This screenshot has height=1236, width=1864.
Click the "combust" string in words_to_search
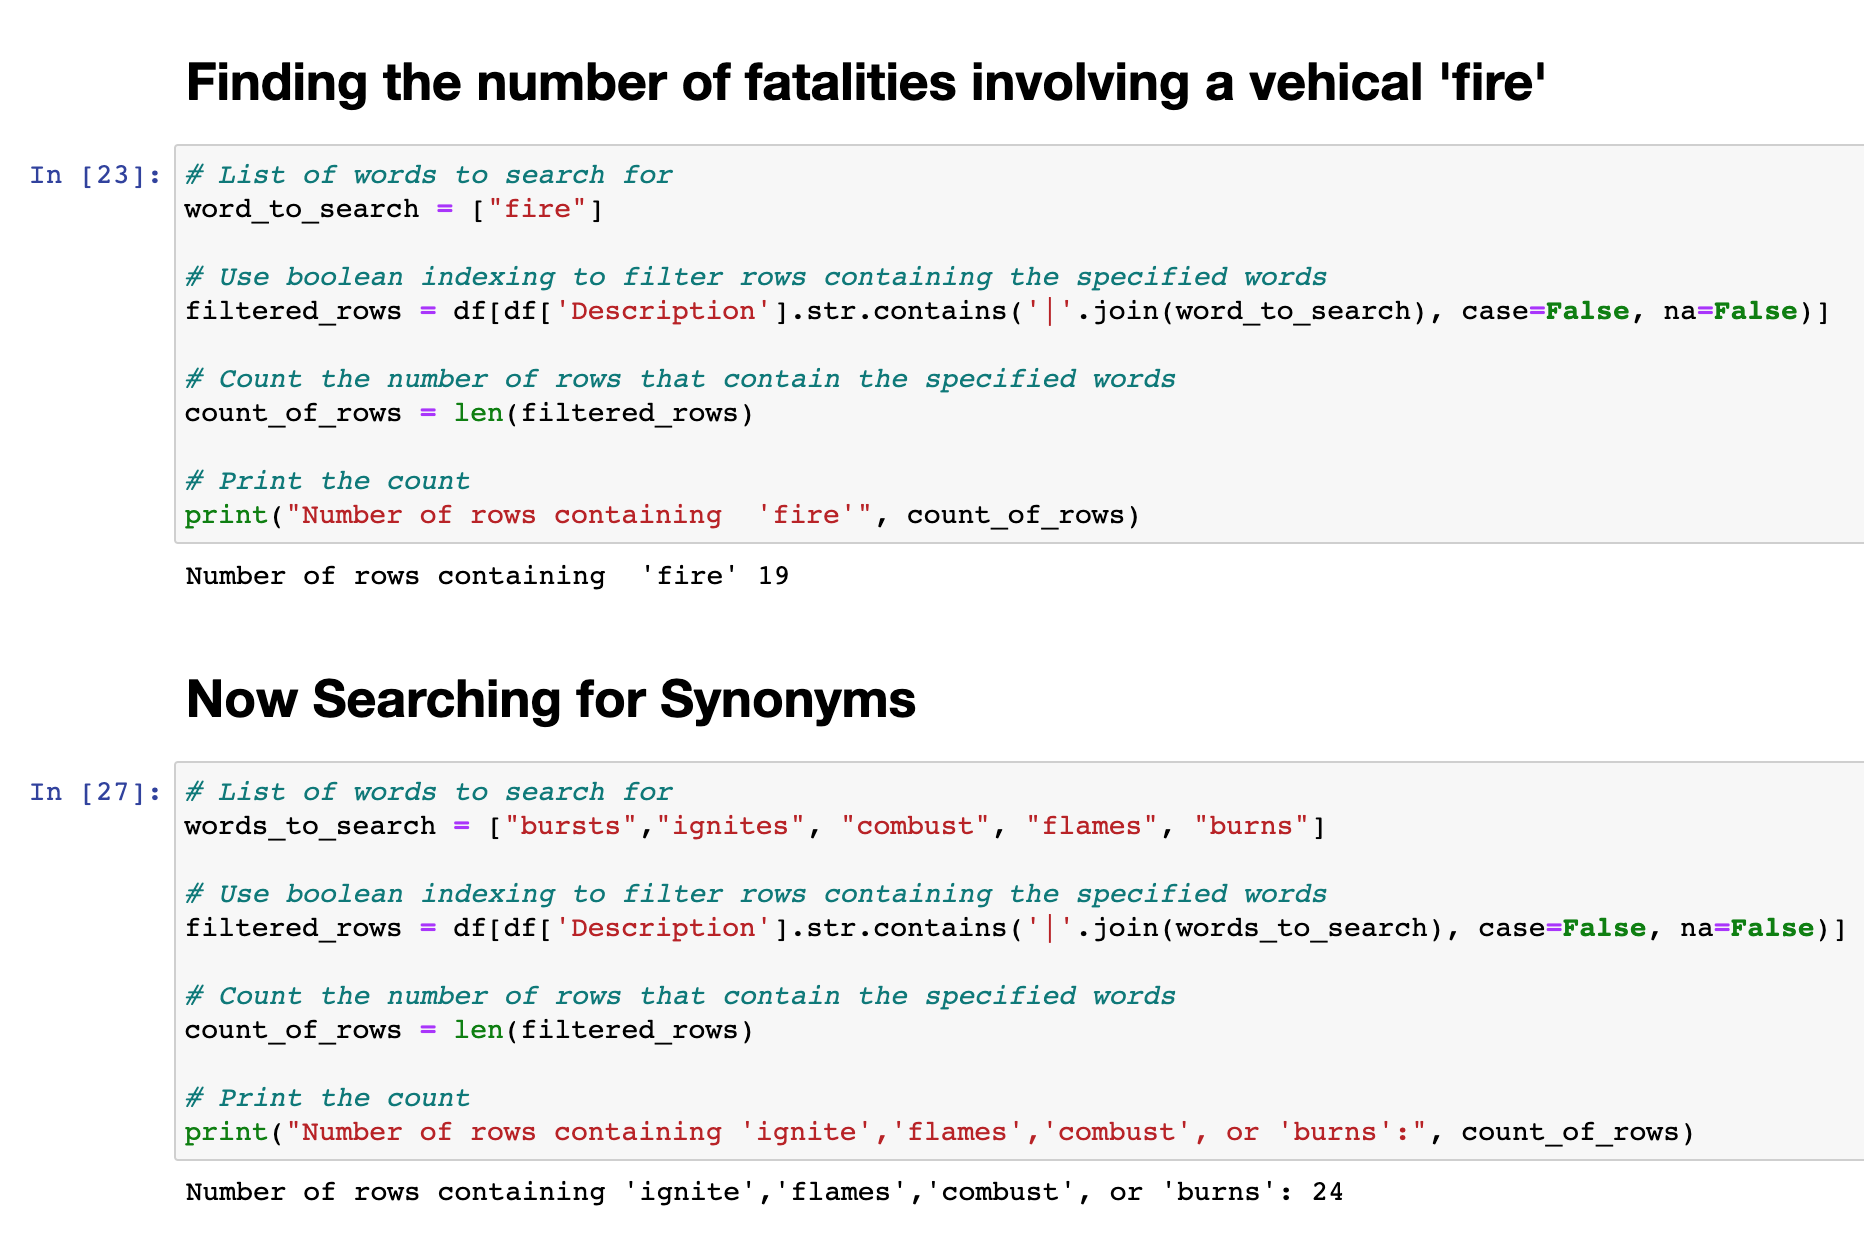915,827
